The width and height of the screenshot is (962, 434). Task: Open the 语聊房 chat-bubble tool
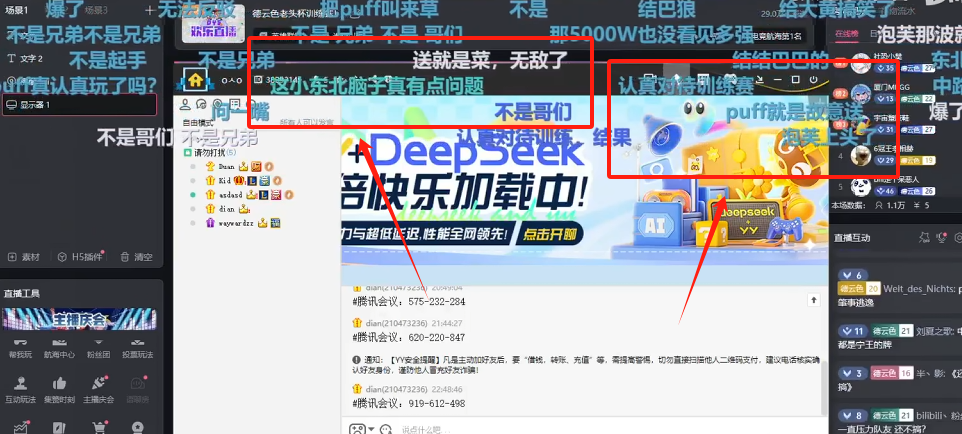[138, 389]
